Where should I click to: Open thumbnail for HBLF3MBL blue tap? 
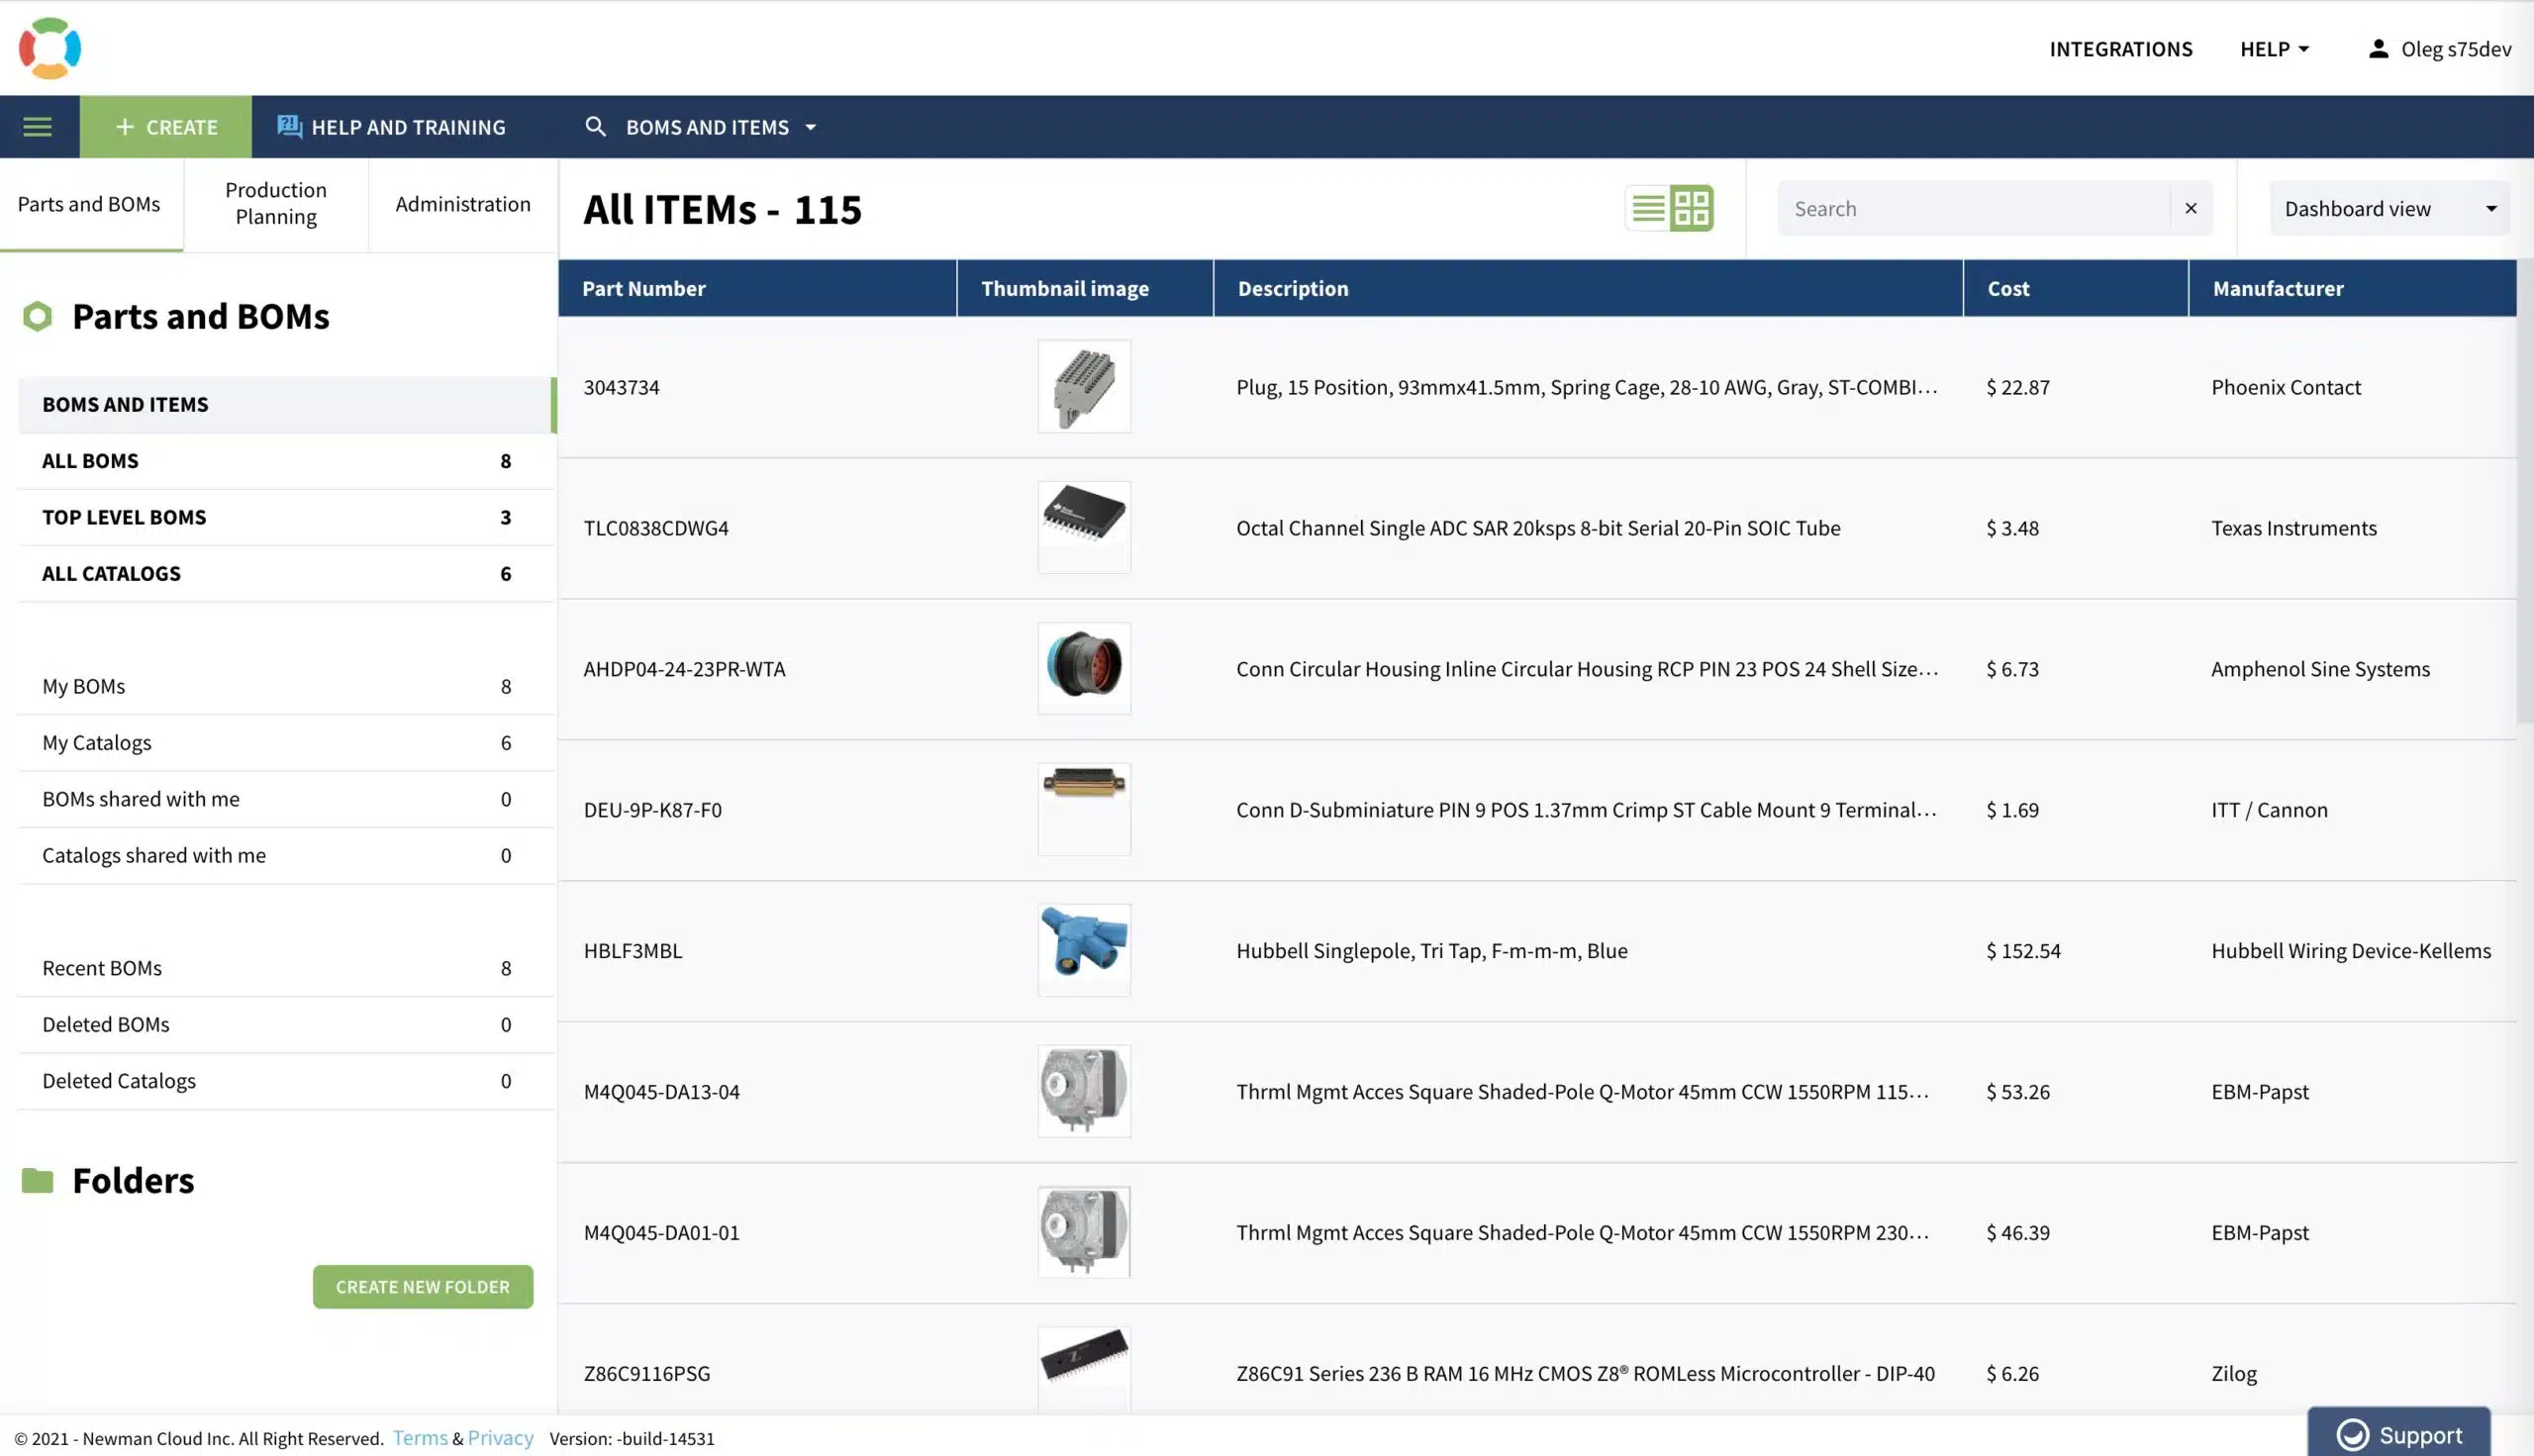[1084, 950]
